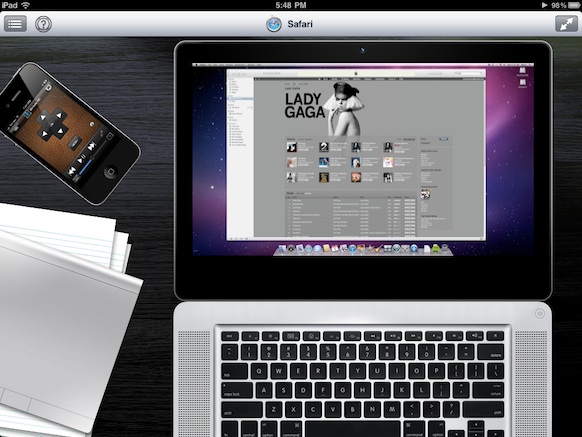The width and height of the screenshot is (582, 437).
Task: Tap the L key
Action: 421,391
